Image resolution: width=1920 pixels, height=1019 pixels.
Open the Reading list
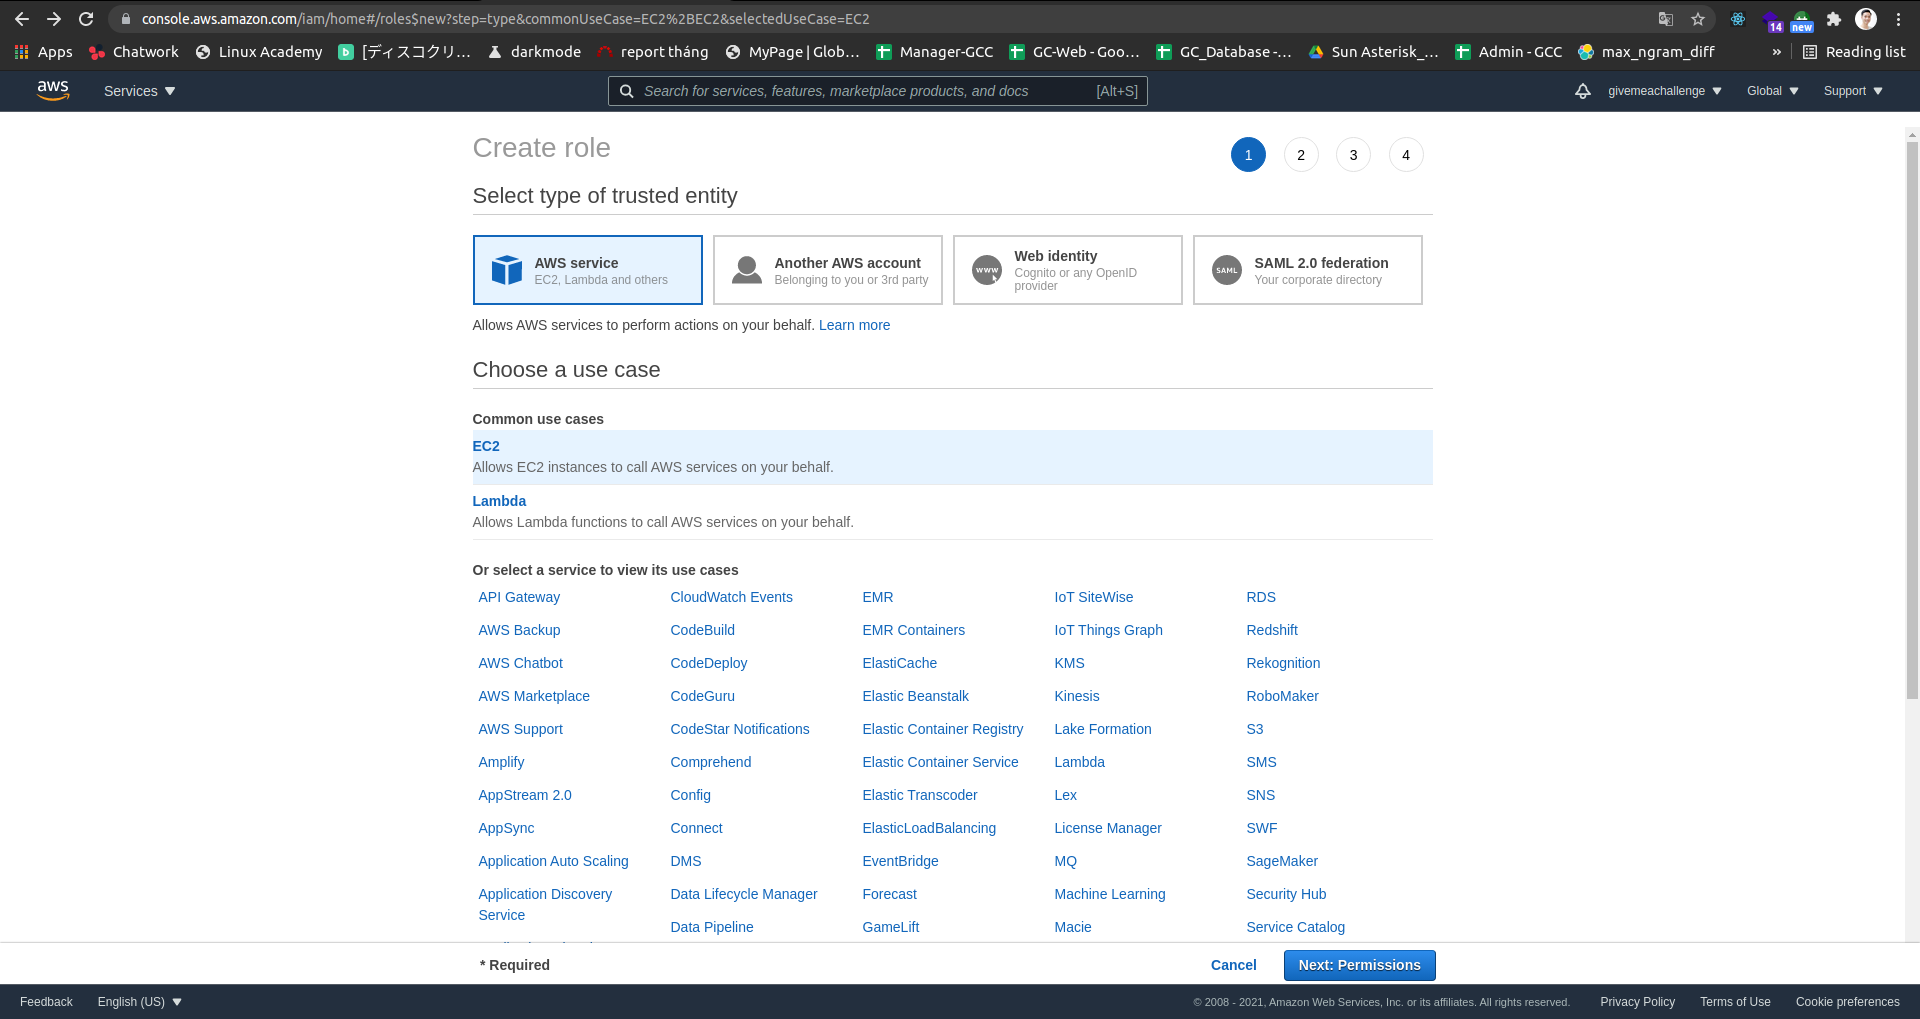click(x=1854, y=51)
